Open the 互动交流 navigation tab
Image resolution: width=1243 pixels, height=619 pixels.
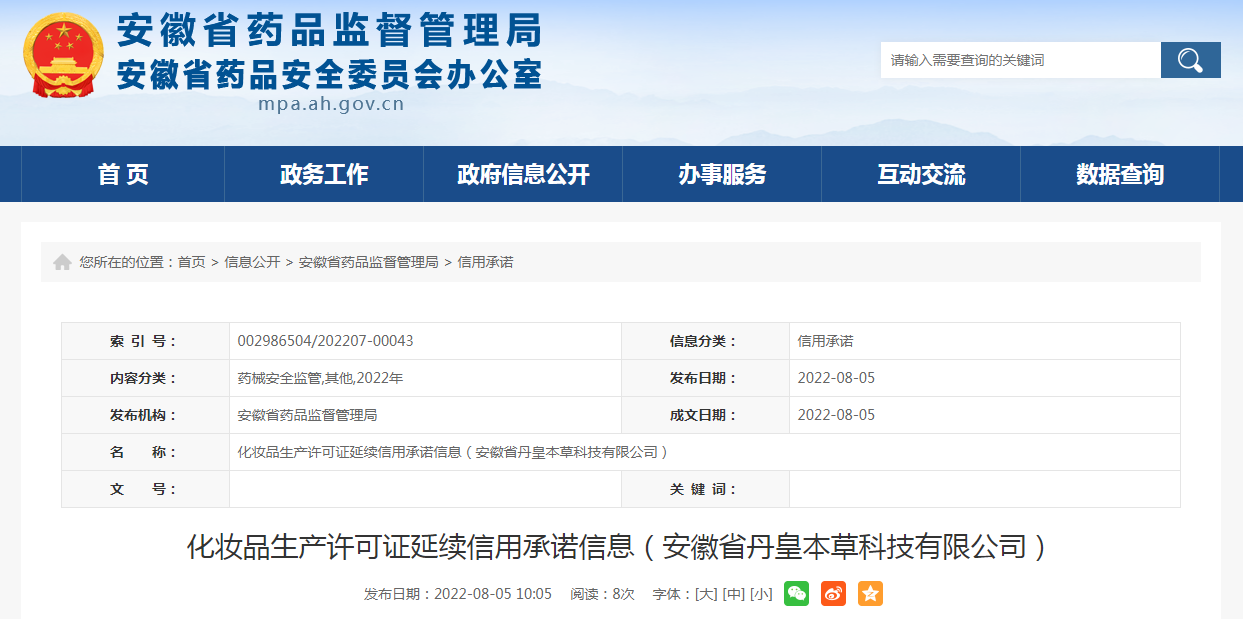tap(921, 174)
